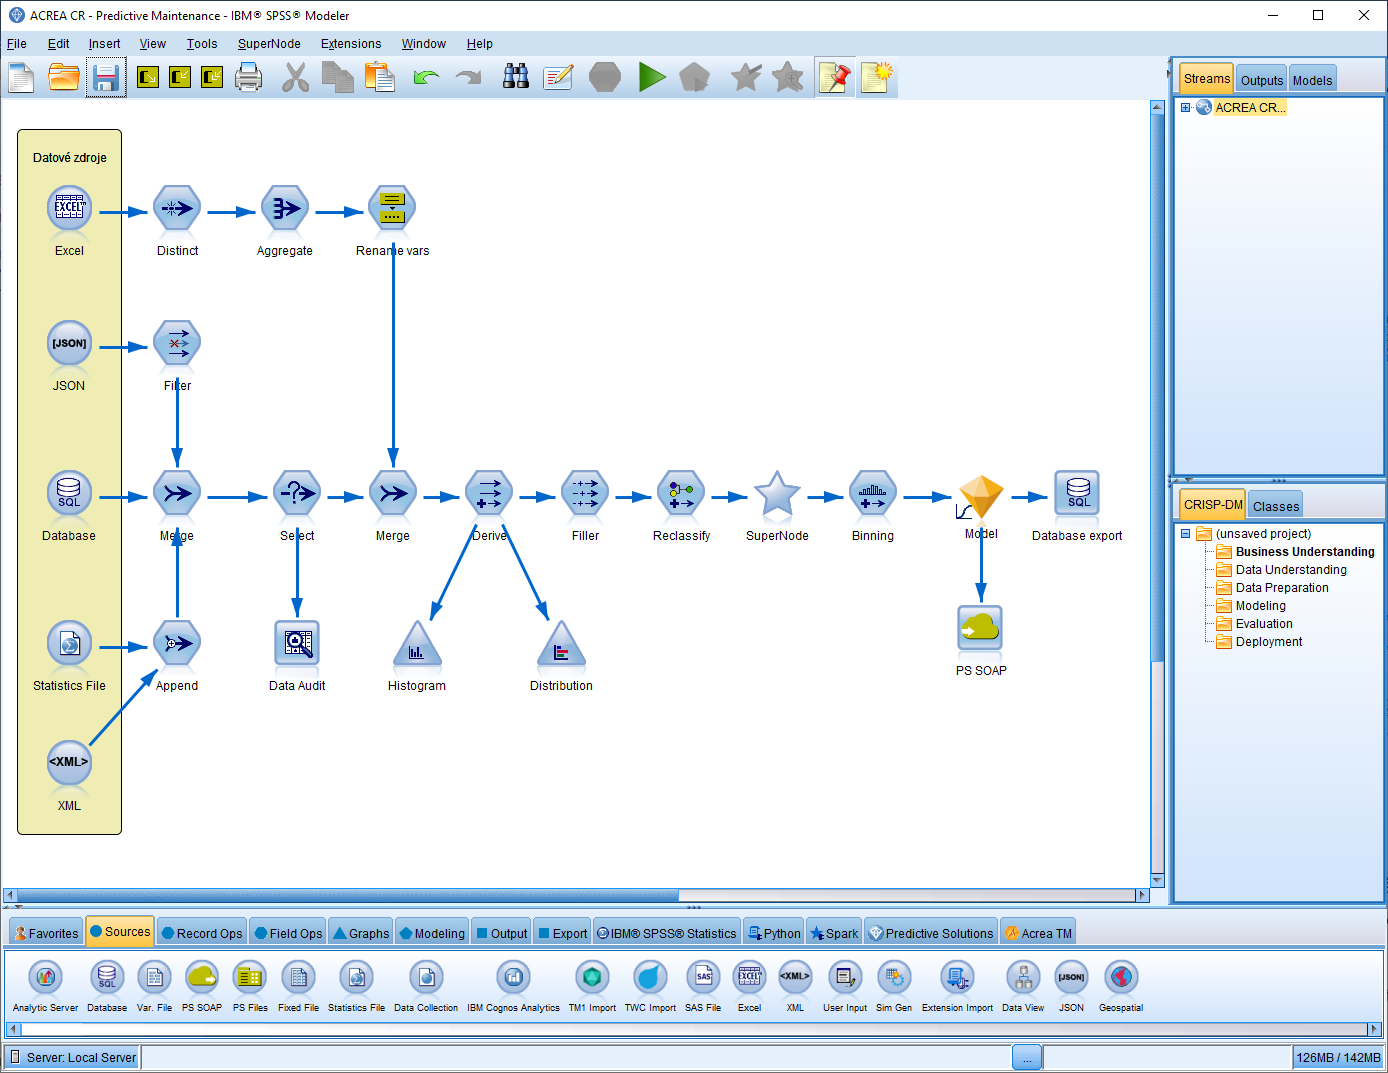Select the Reclassify node
The width and height of the screenshot is (1388, 1073).
681,494
